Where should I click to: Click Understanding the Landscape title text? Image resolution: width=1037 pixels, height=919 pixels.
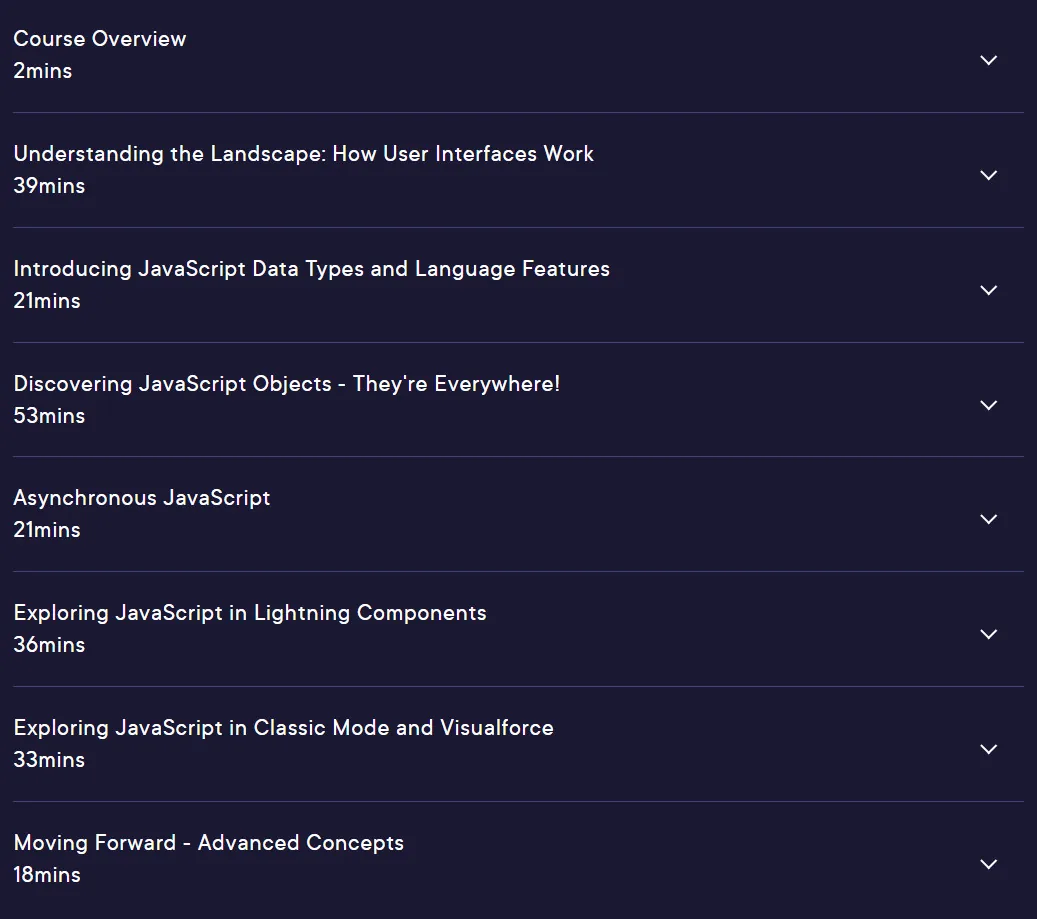[x=304, y=154]
